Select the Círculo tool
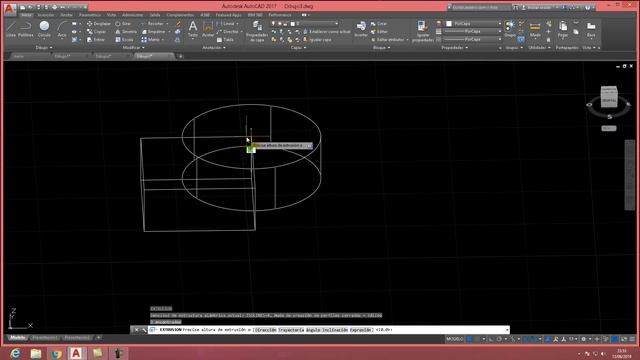 click(x=44, y=29)
